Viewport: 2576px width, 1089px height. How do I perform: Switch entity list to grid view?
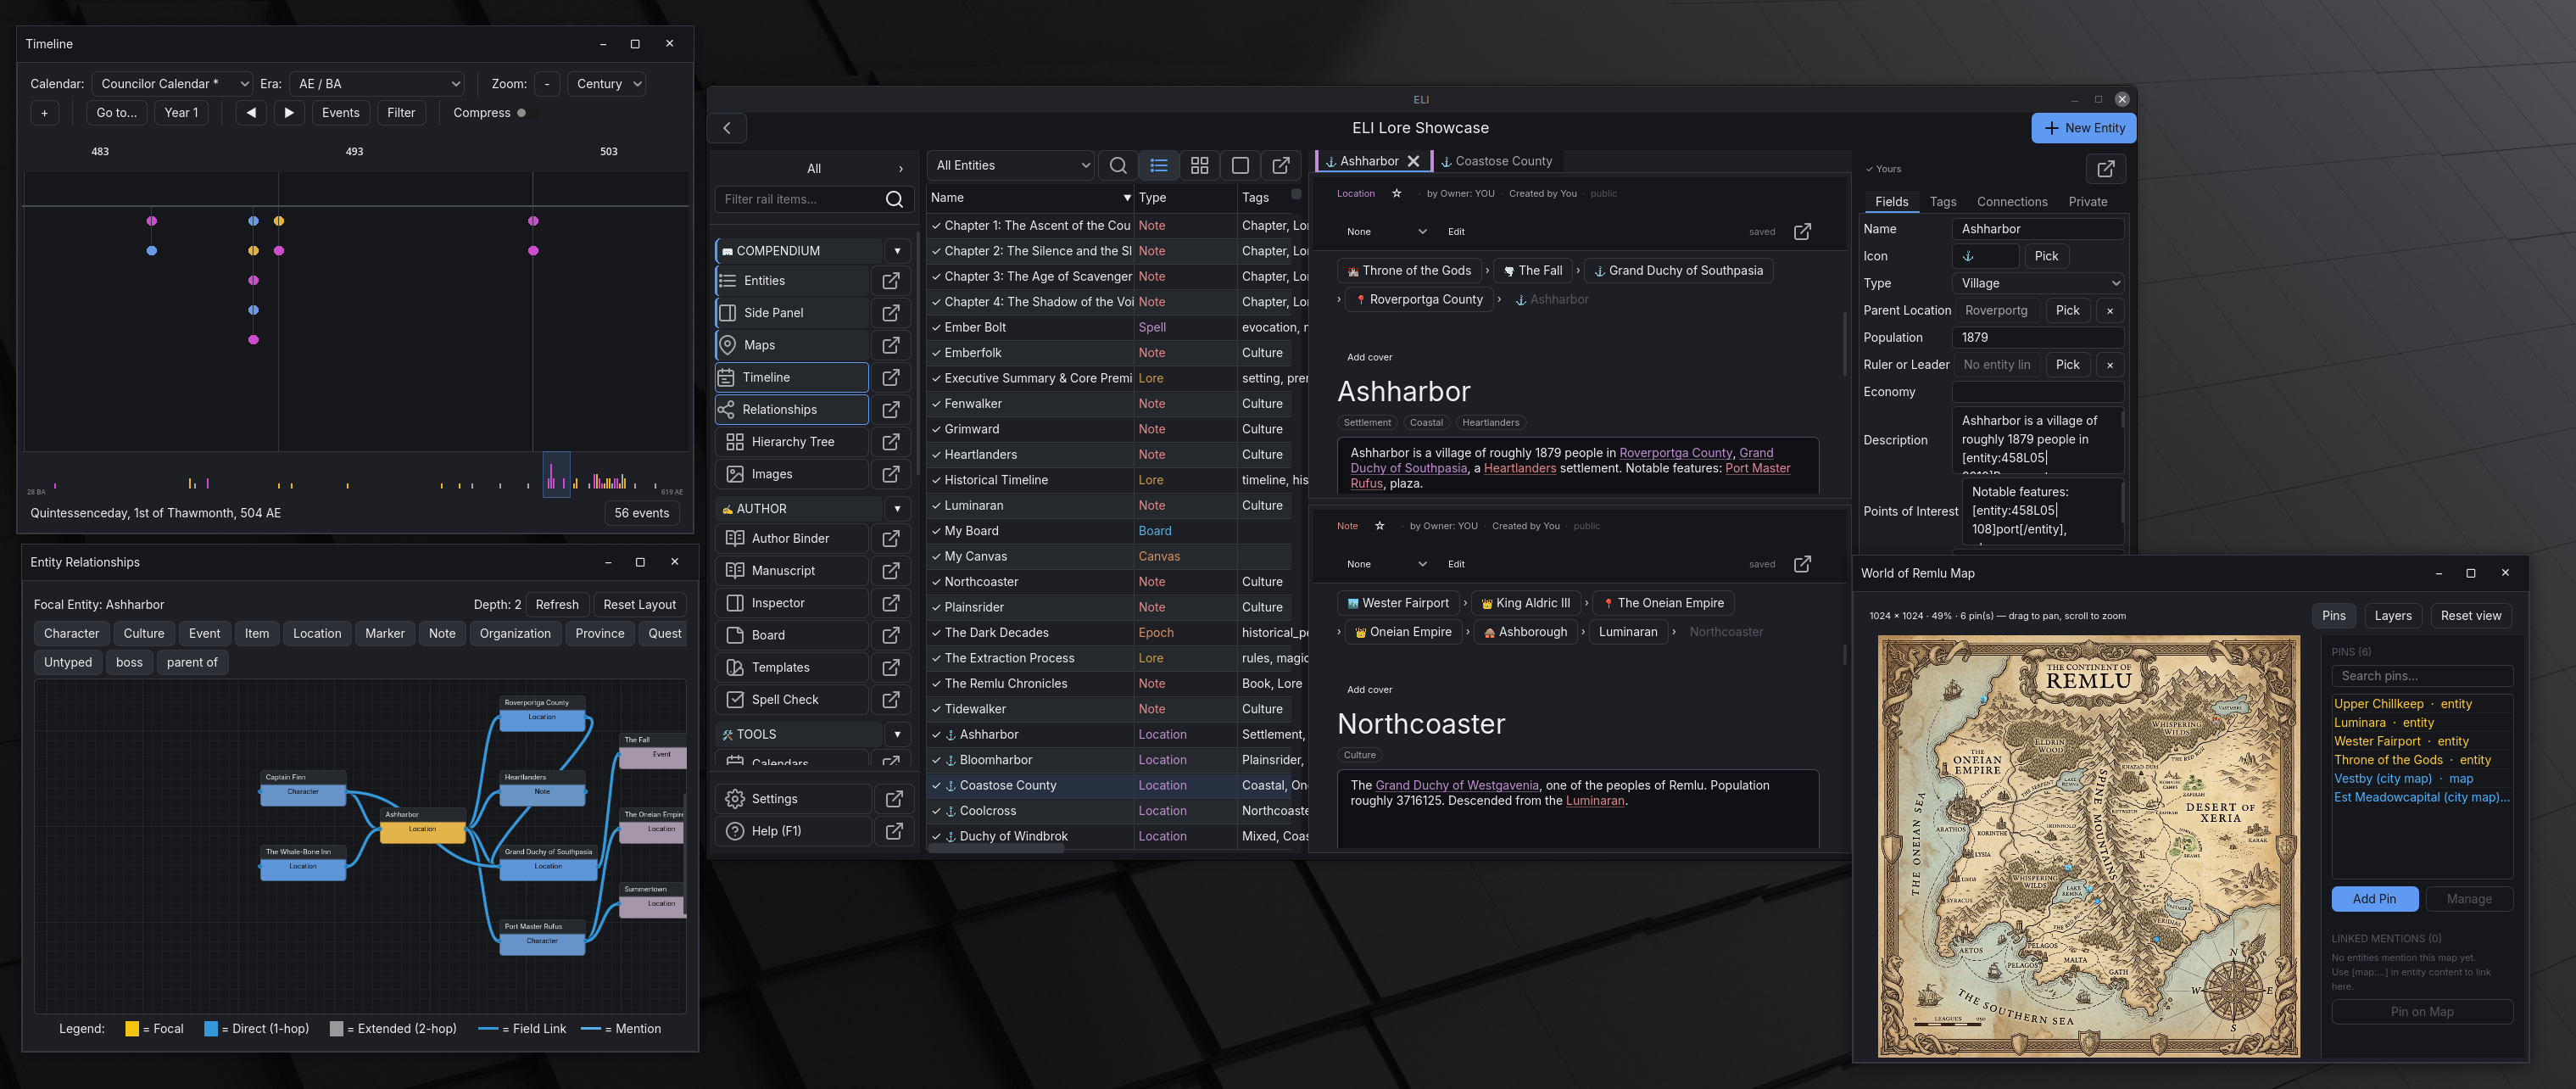click(x=1200, y=166)
